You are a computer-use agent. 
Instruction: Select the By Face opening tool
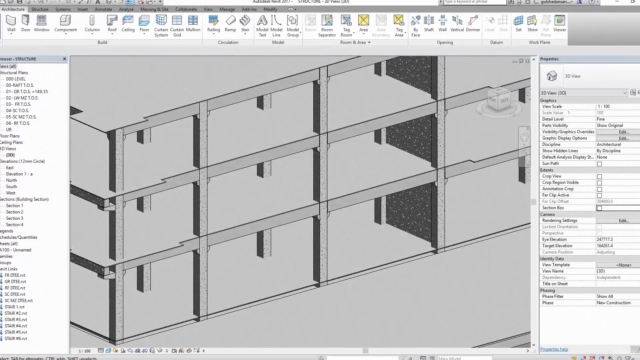click(x=416, y=26)
